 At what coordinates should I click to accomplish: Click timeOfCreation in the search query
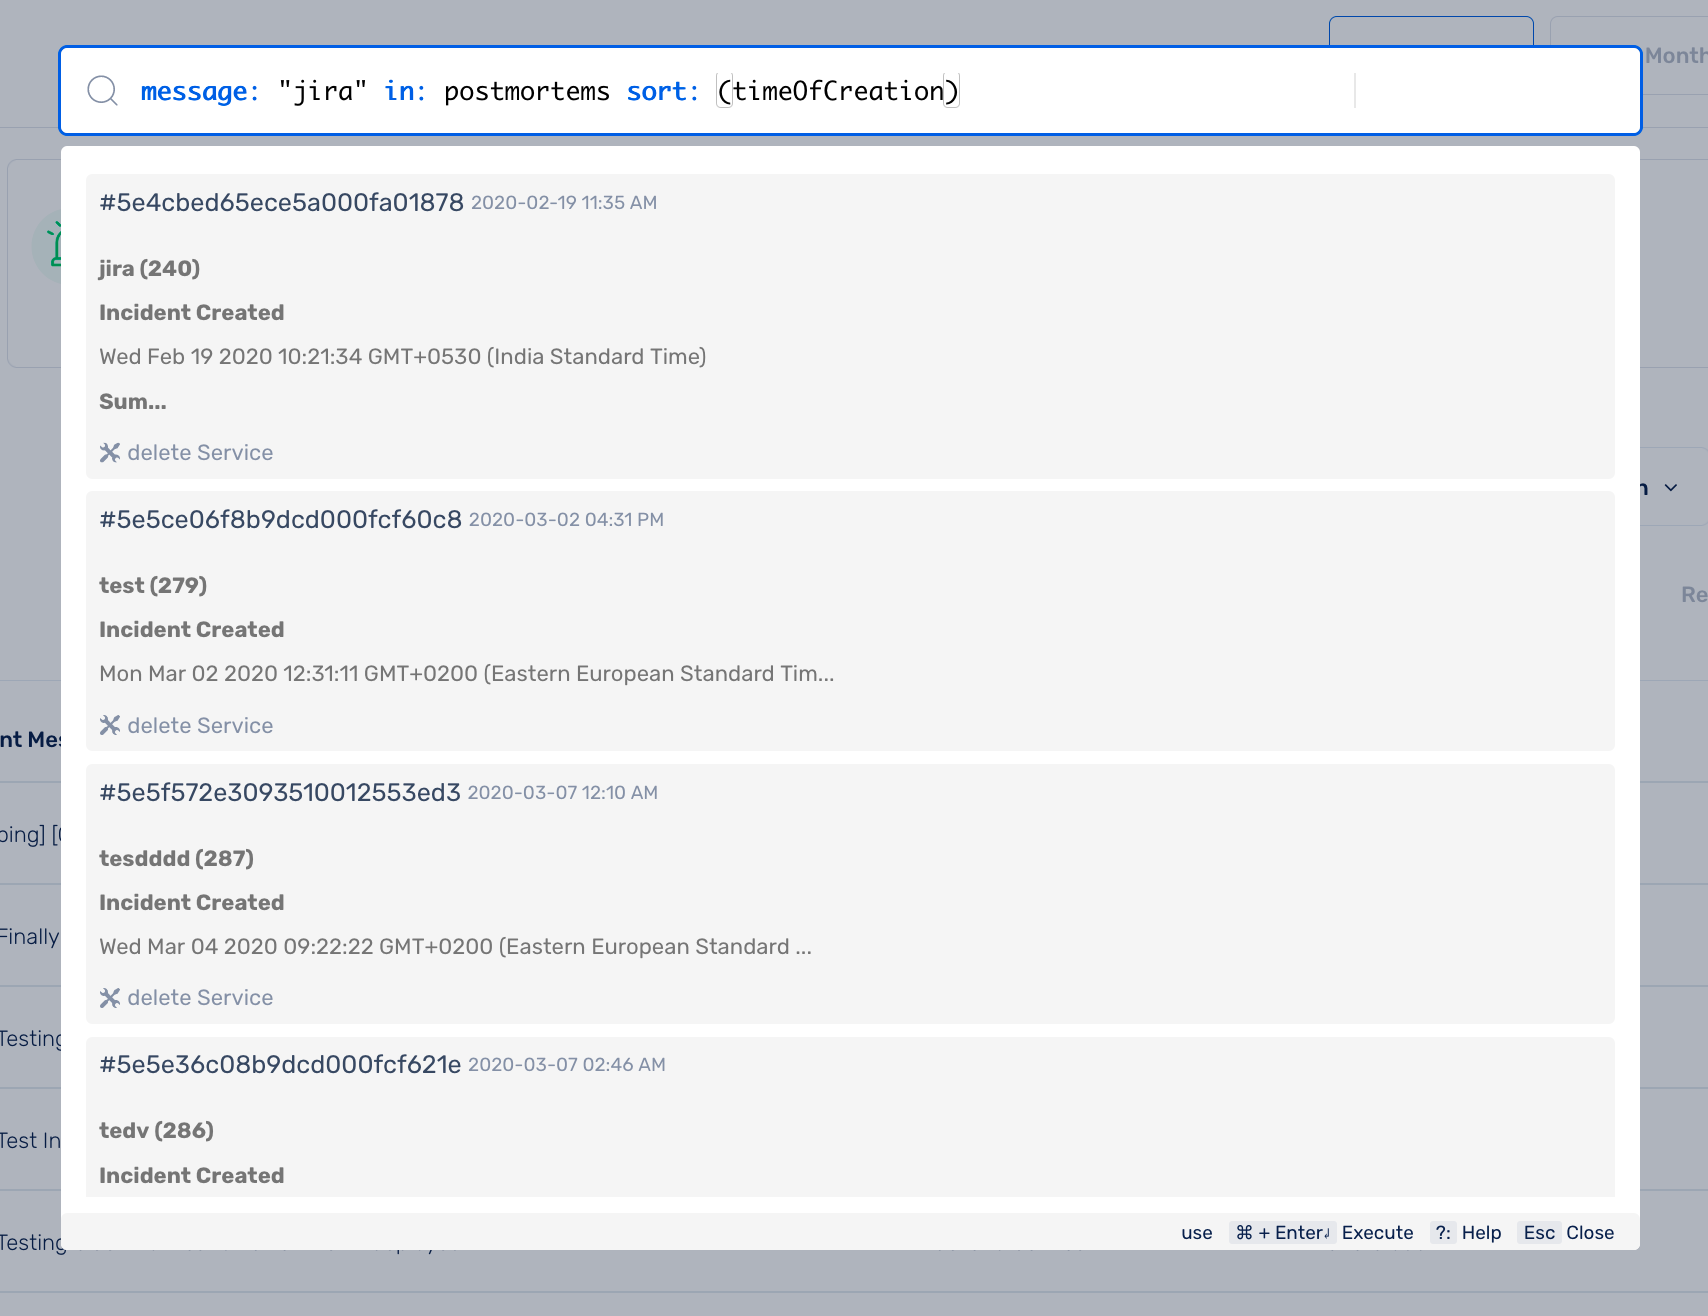coord(839,91)
